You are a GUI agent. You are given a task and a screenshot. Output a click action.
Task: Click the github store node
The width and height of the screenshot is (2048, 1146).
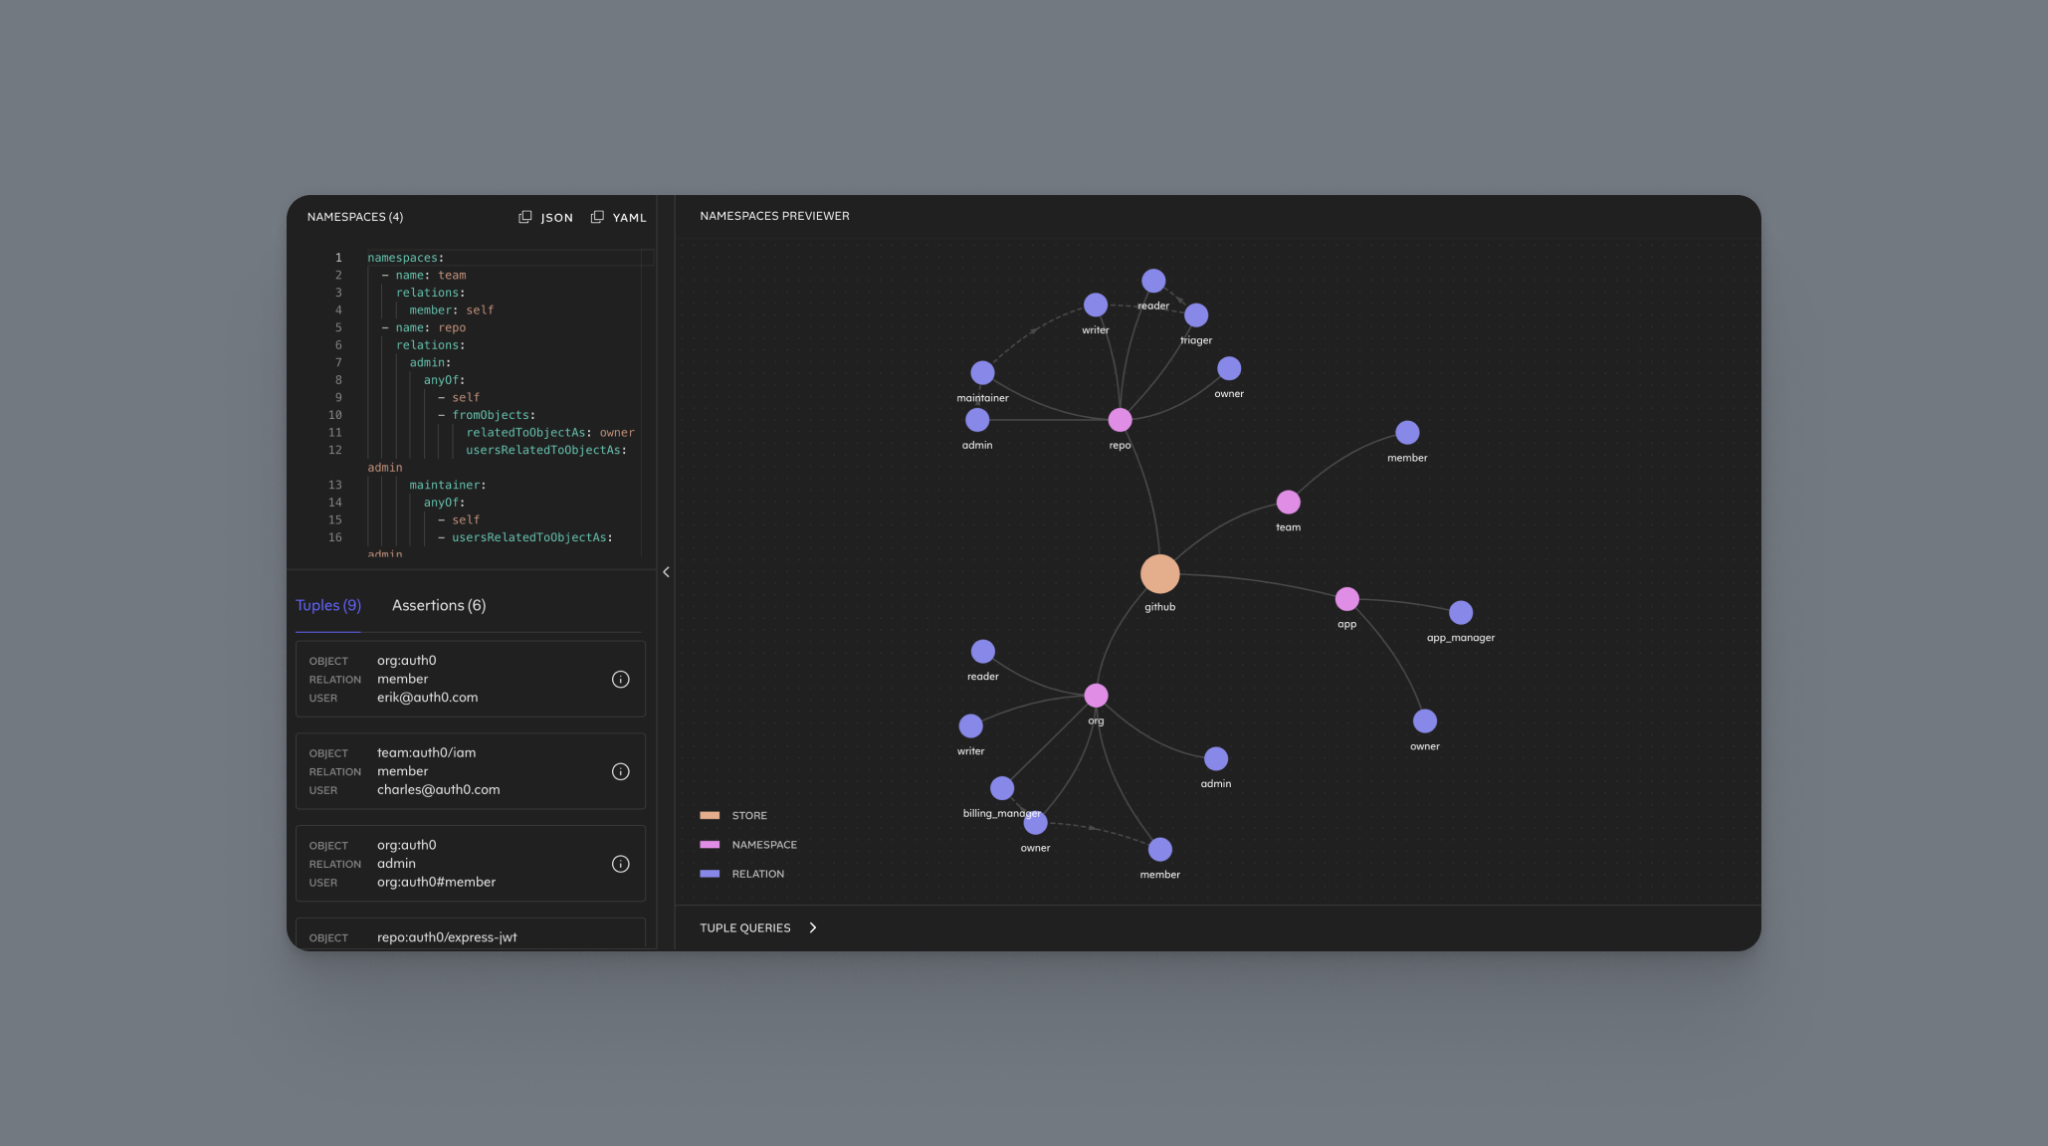tap(1159, 574)
